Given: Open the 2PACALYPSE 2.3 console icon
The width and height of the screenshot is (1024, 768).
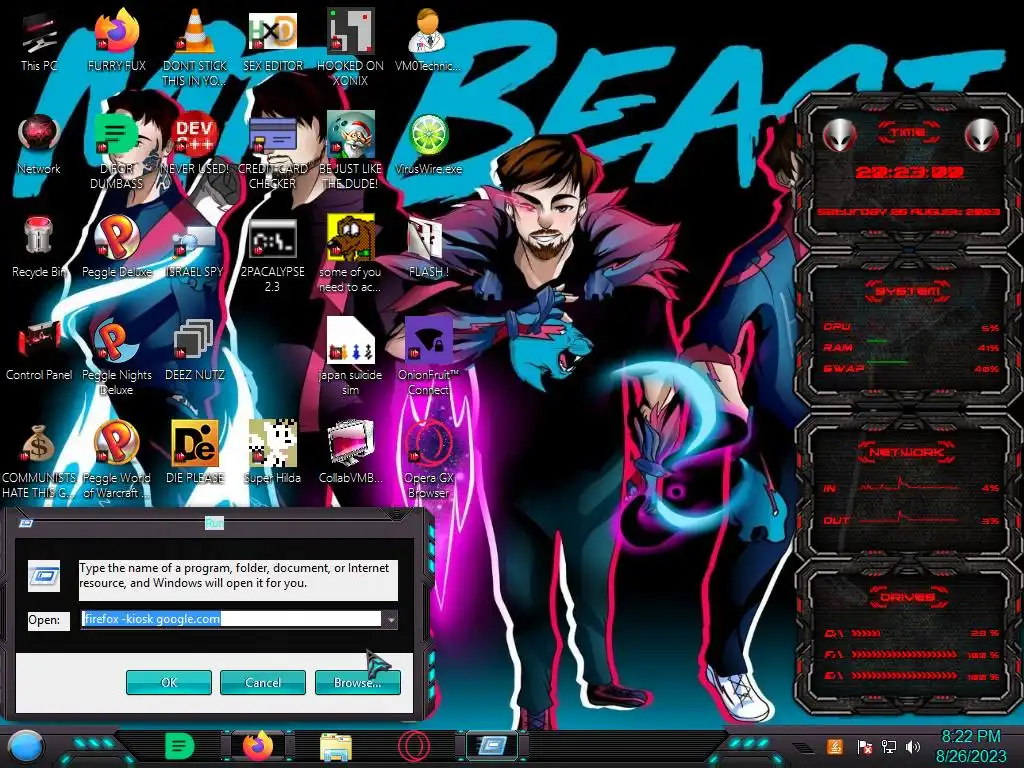Looking at the screenshot, I should point(272,253).
